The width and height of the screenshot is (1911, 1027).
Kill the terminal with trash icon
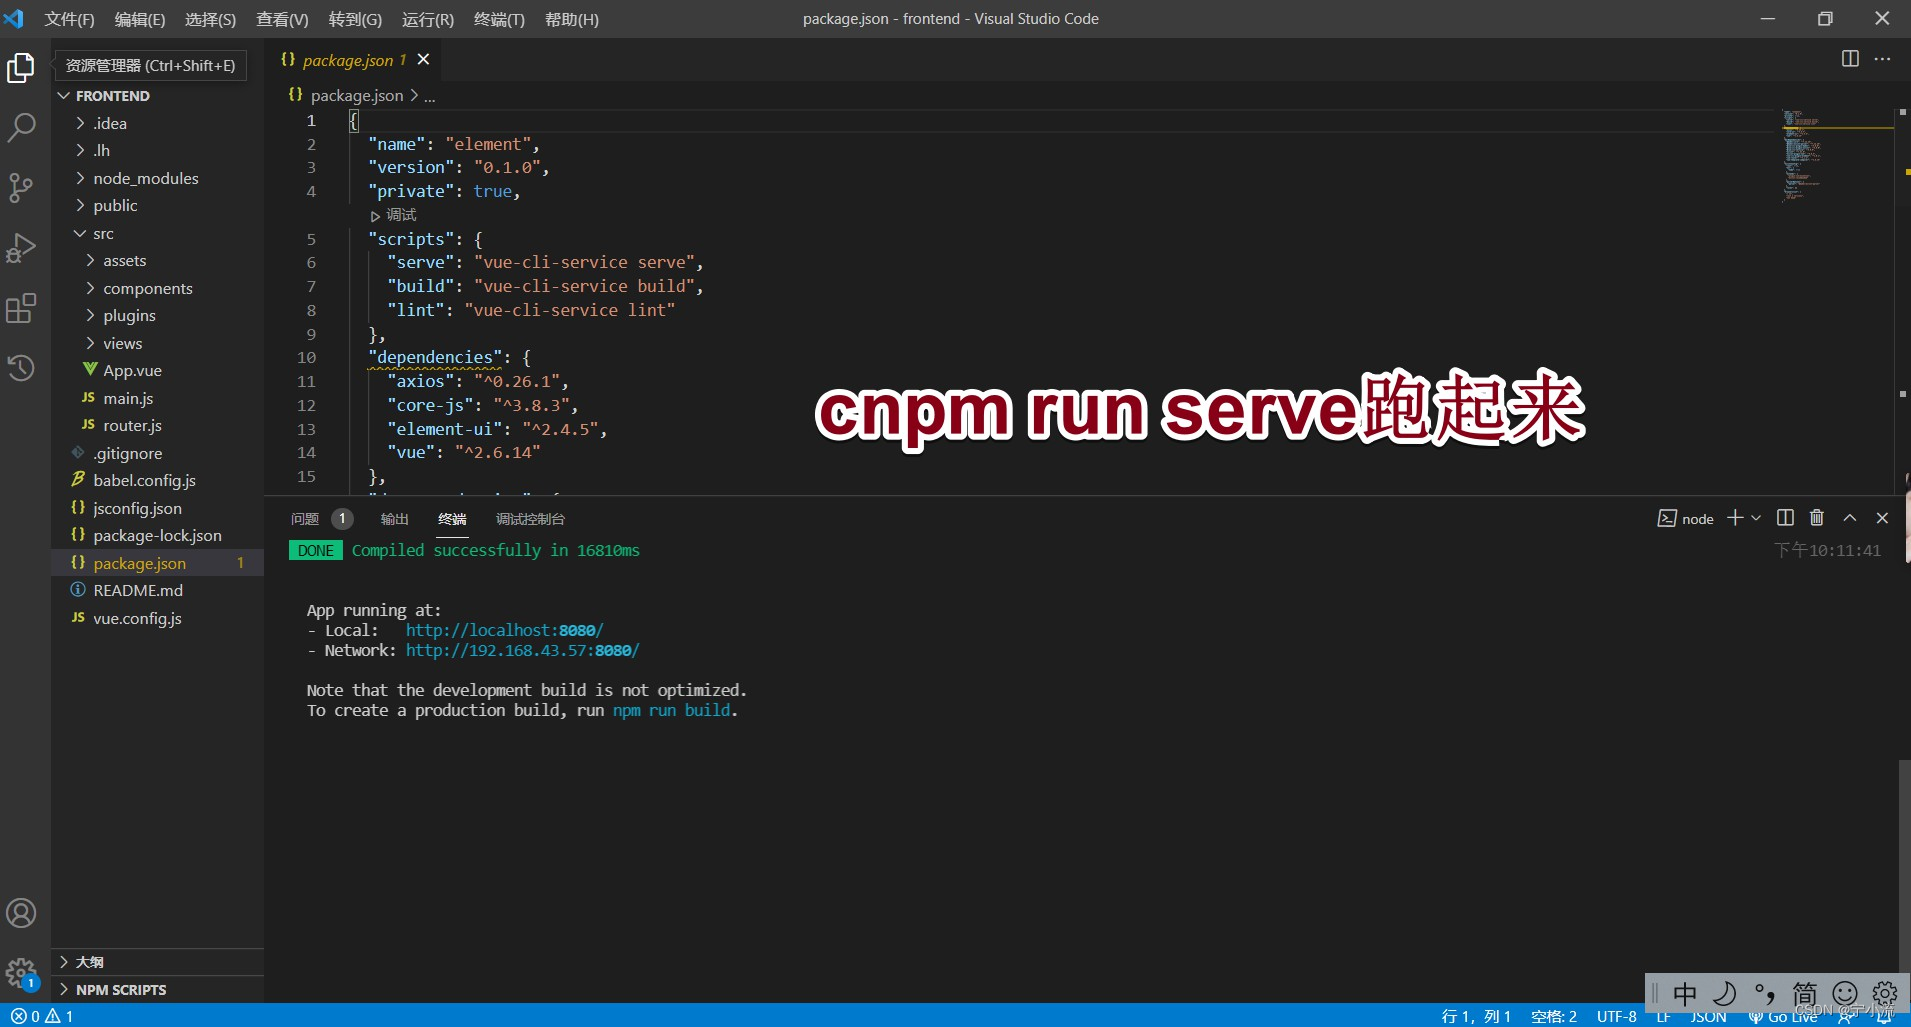pos(1817,518)
